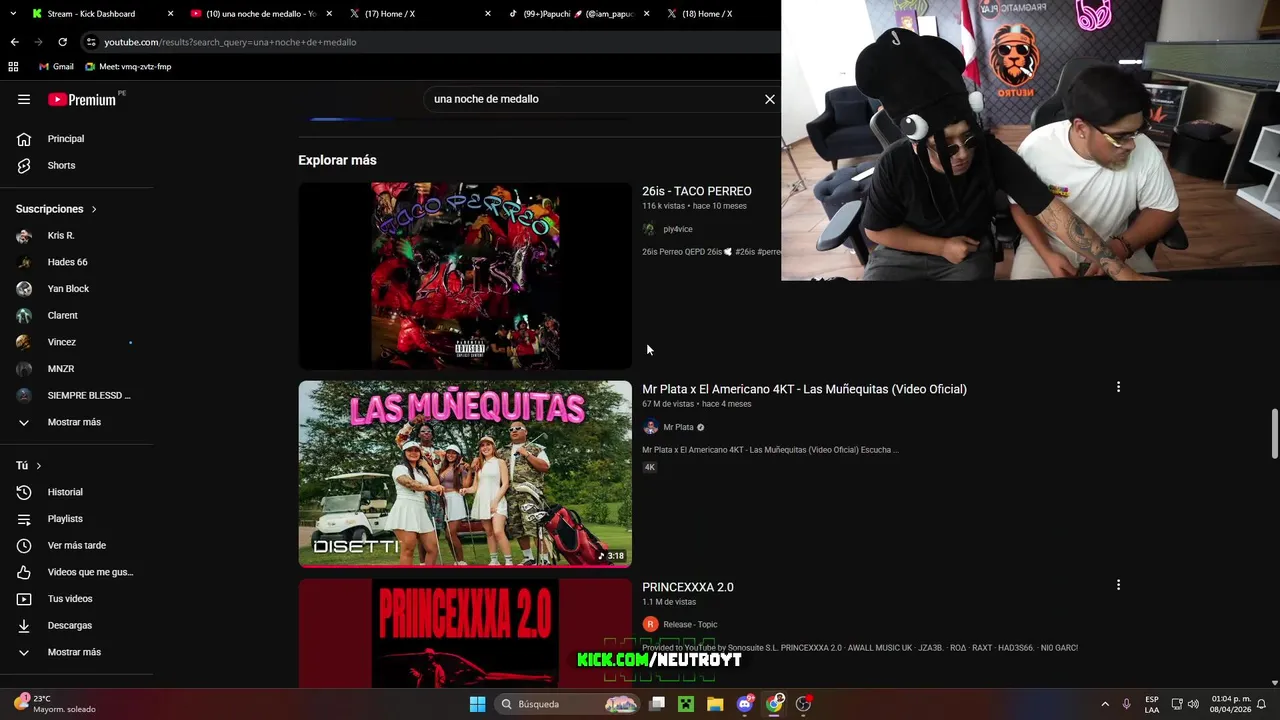Expand Tú section's lower Mostrar más
This screenshot has height=720, width=1280.
pyautogui.click(x=74, y=652)
